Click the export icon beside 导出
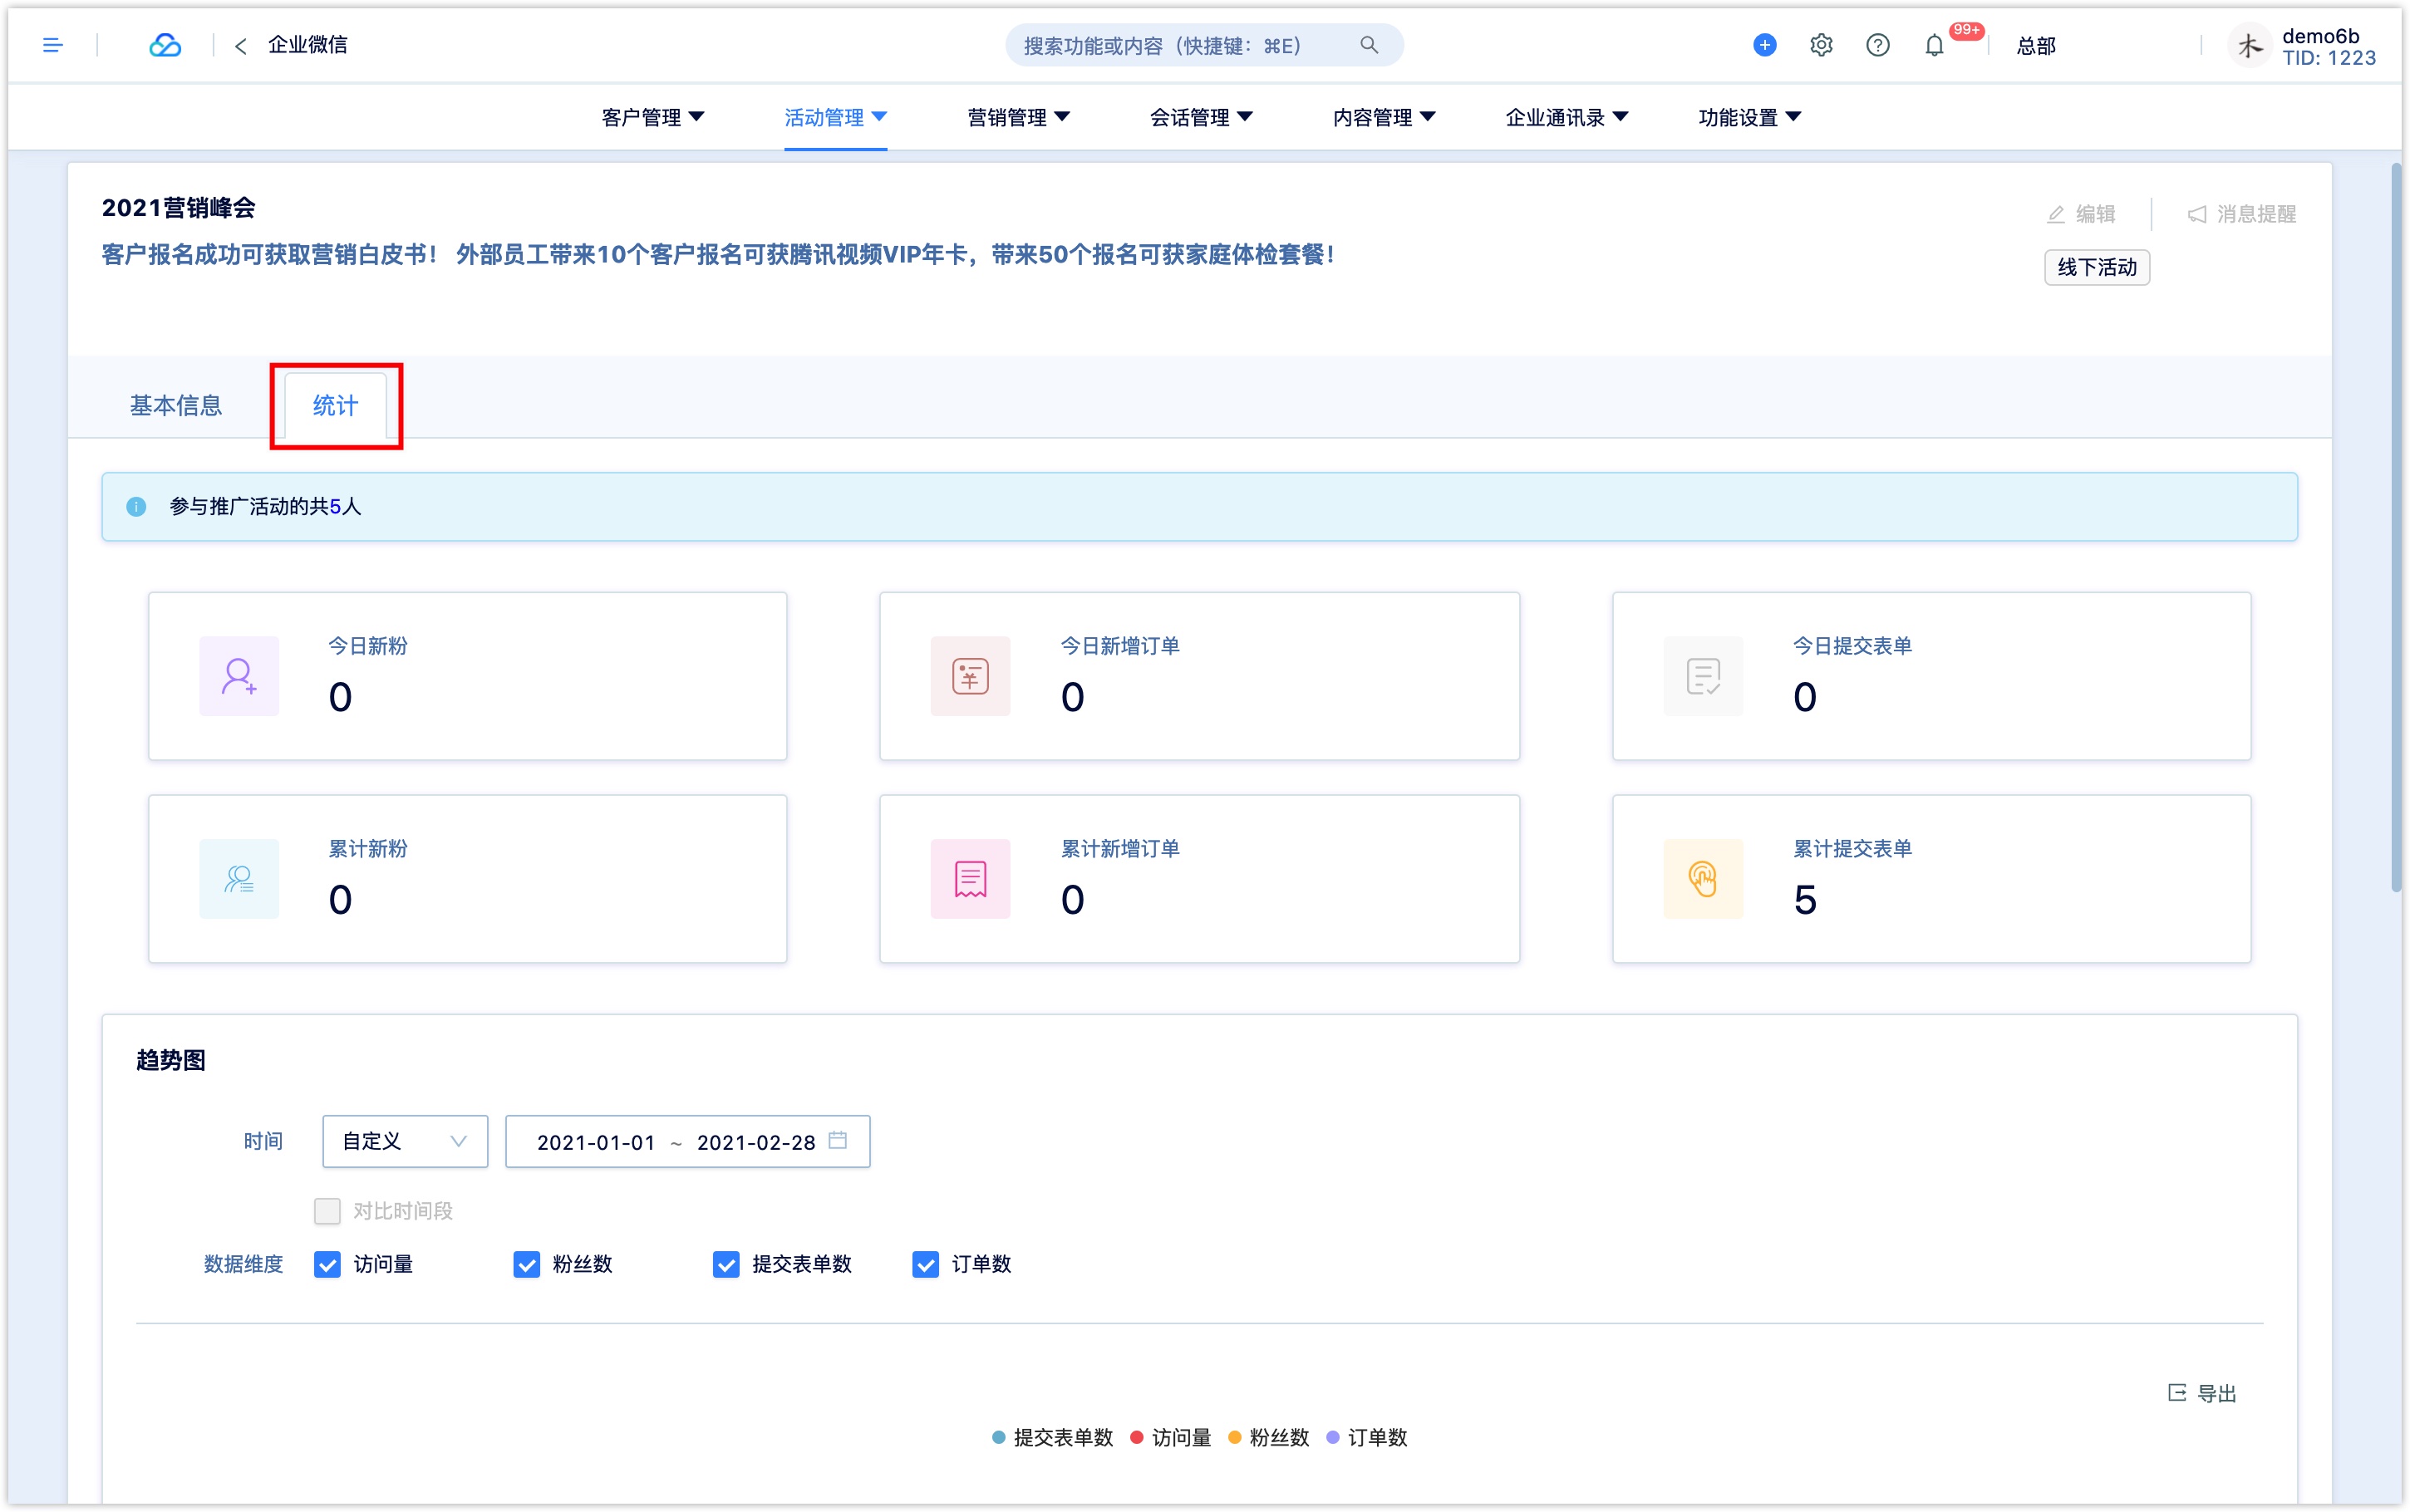The height and width of the screenshot is (1512, 2410). [x=2176, y=1392]
